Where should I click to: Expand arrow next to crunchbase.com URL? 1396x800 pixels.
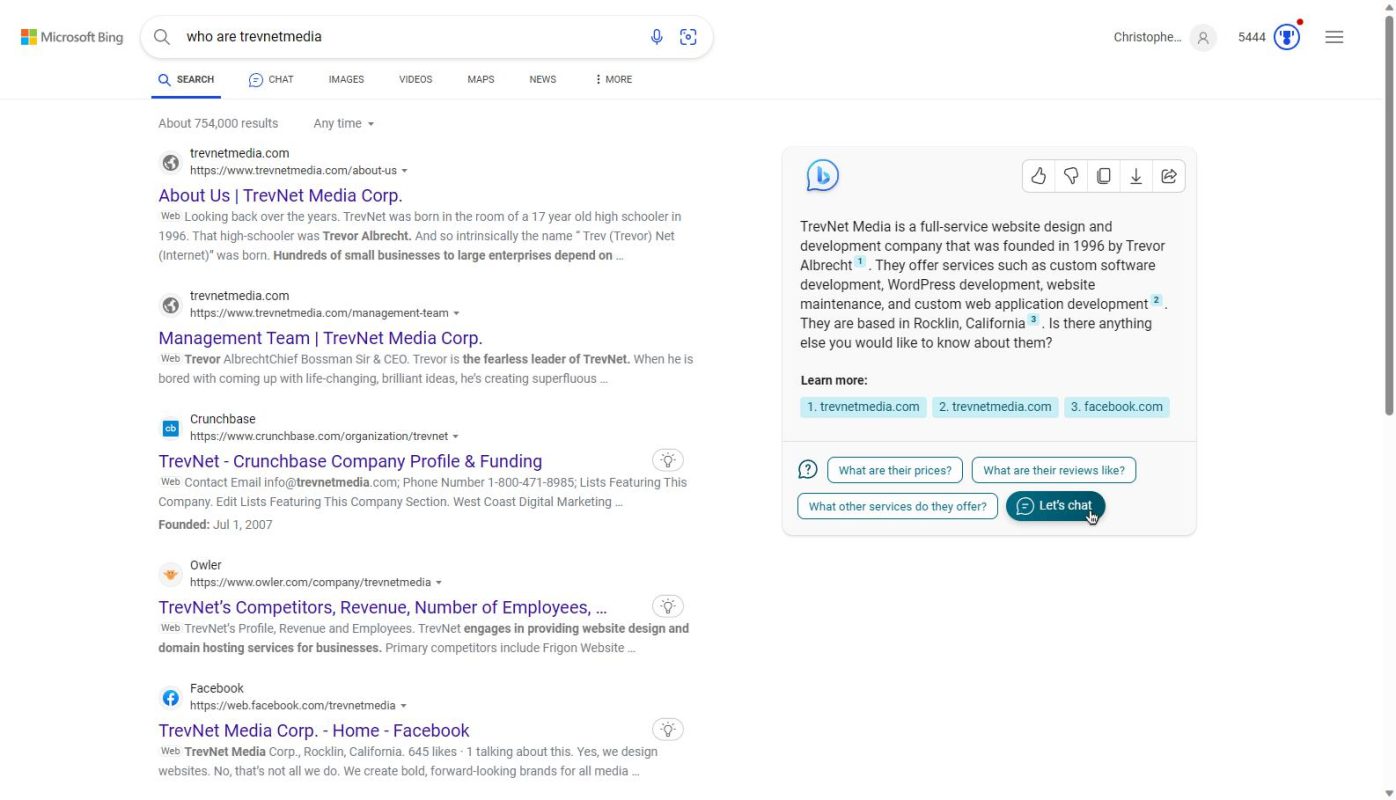[x=456, y=437]
